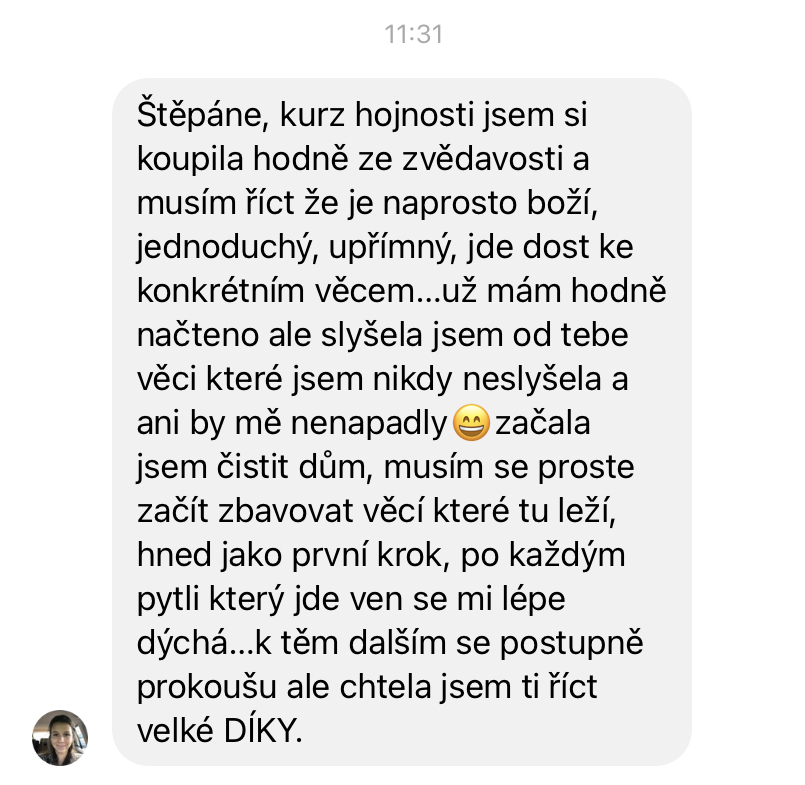Click the phrase 'naprosto boží' in the message
This screenshot has width=805, height=785.
(x=490, y=204)
